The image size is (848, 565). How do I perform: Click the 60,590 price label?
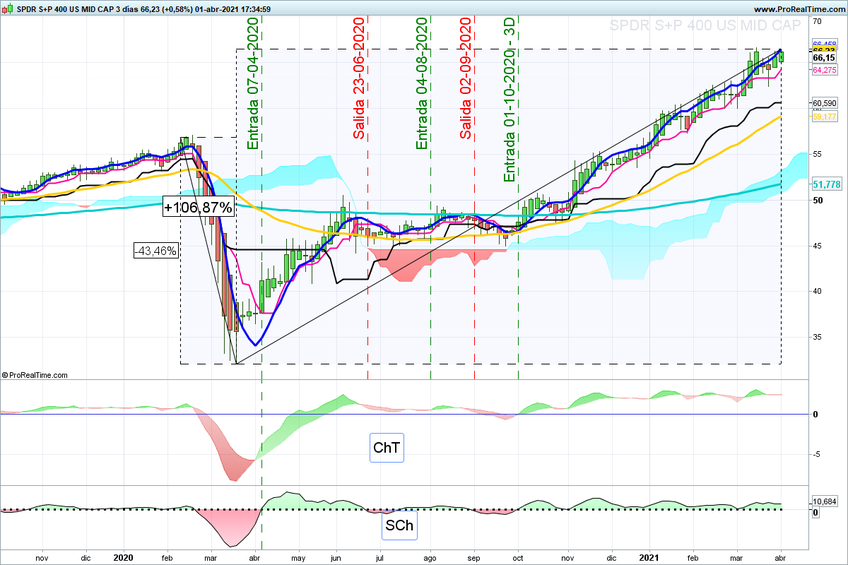coord(824,103)
